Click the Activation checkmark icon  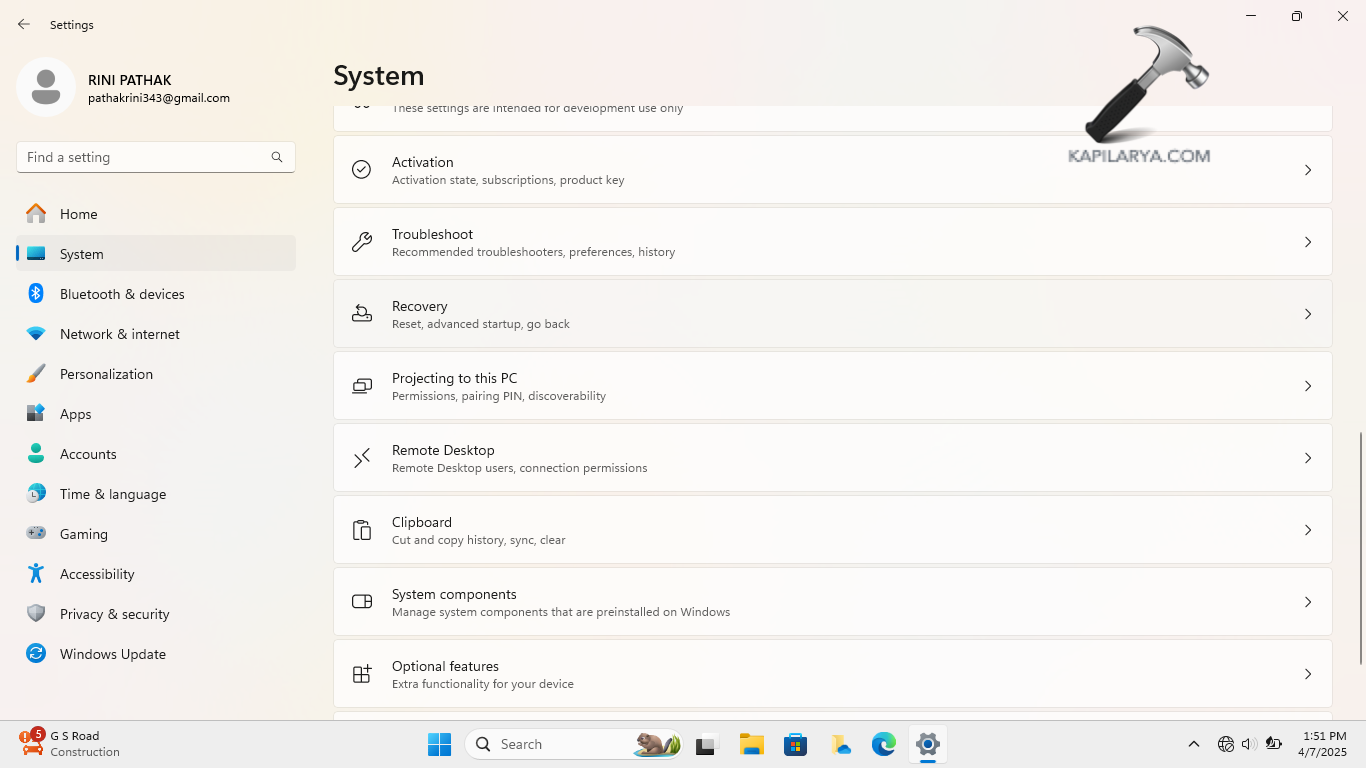coord(362,170)
